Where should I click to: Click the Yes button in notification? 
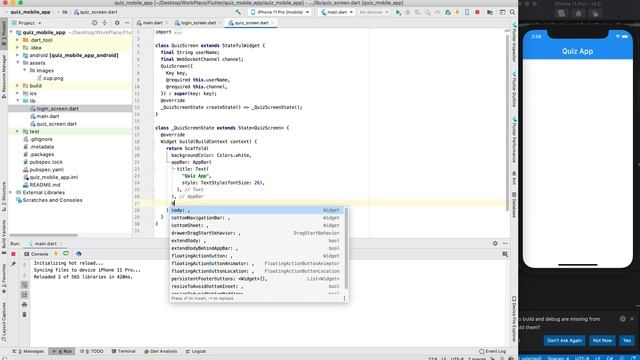click(627, 340)
